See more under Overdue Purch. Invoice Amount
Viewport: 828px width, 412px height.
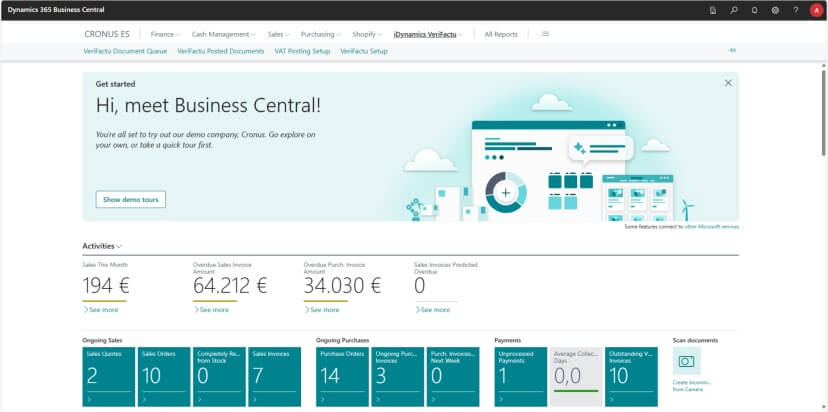[322, 310]
